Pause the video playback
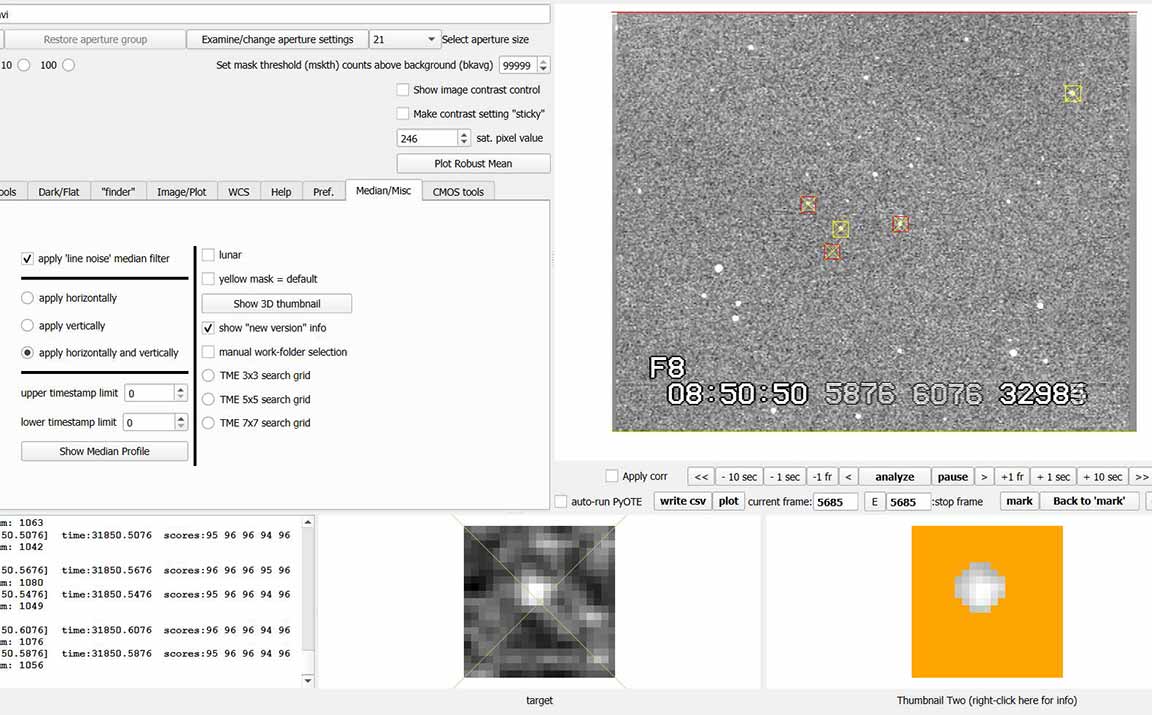Image resolution: width=1152 pixels, height=715 pixels. pyautogui.click(x=953, y=477)
